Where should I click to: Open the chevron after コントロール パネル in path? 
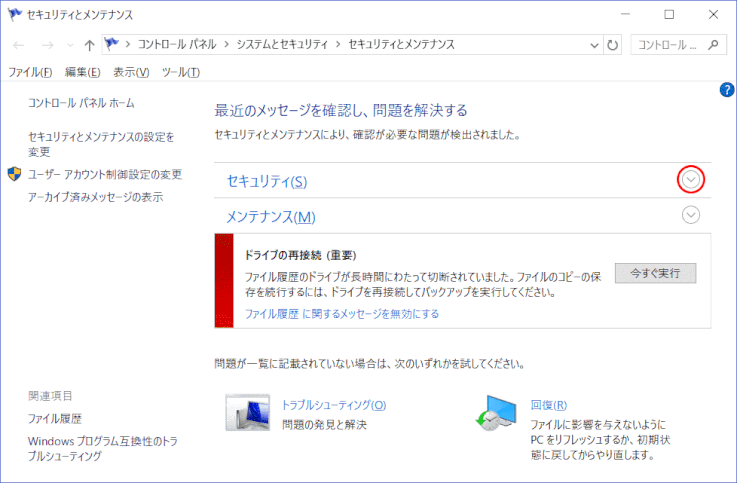227,45
